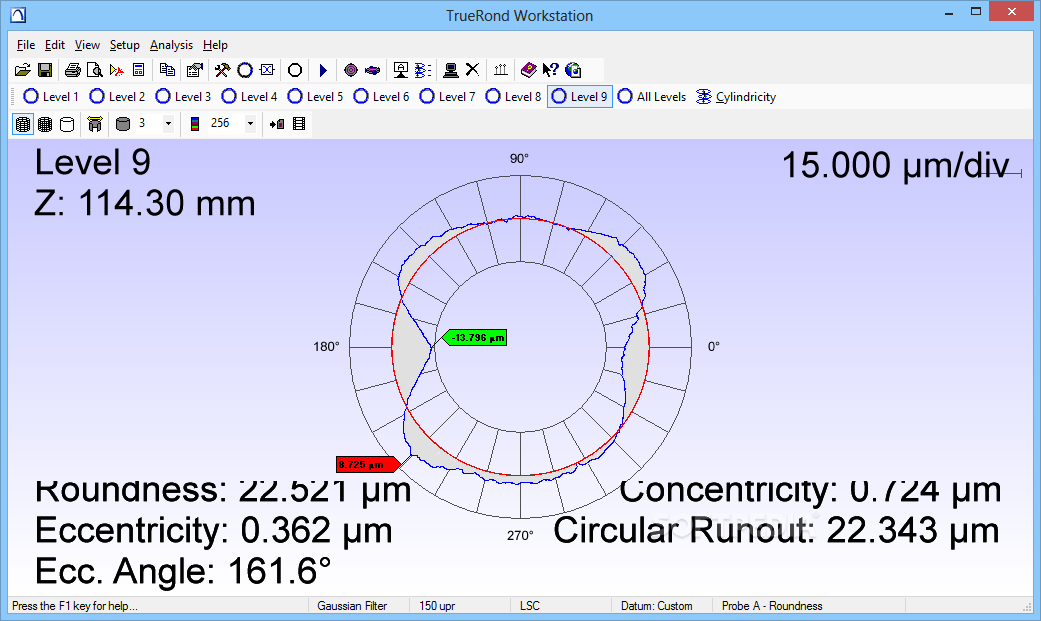Activate the What's This help pointer
The height and width of the screenshot is (621, 1041).
pos(550,70)
